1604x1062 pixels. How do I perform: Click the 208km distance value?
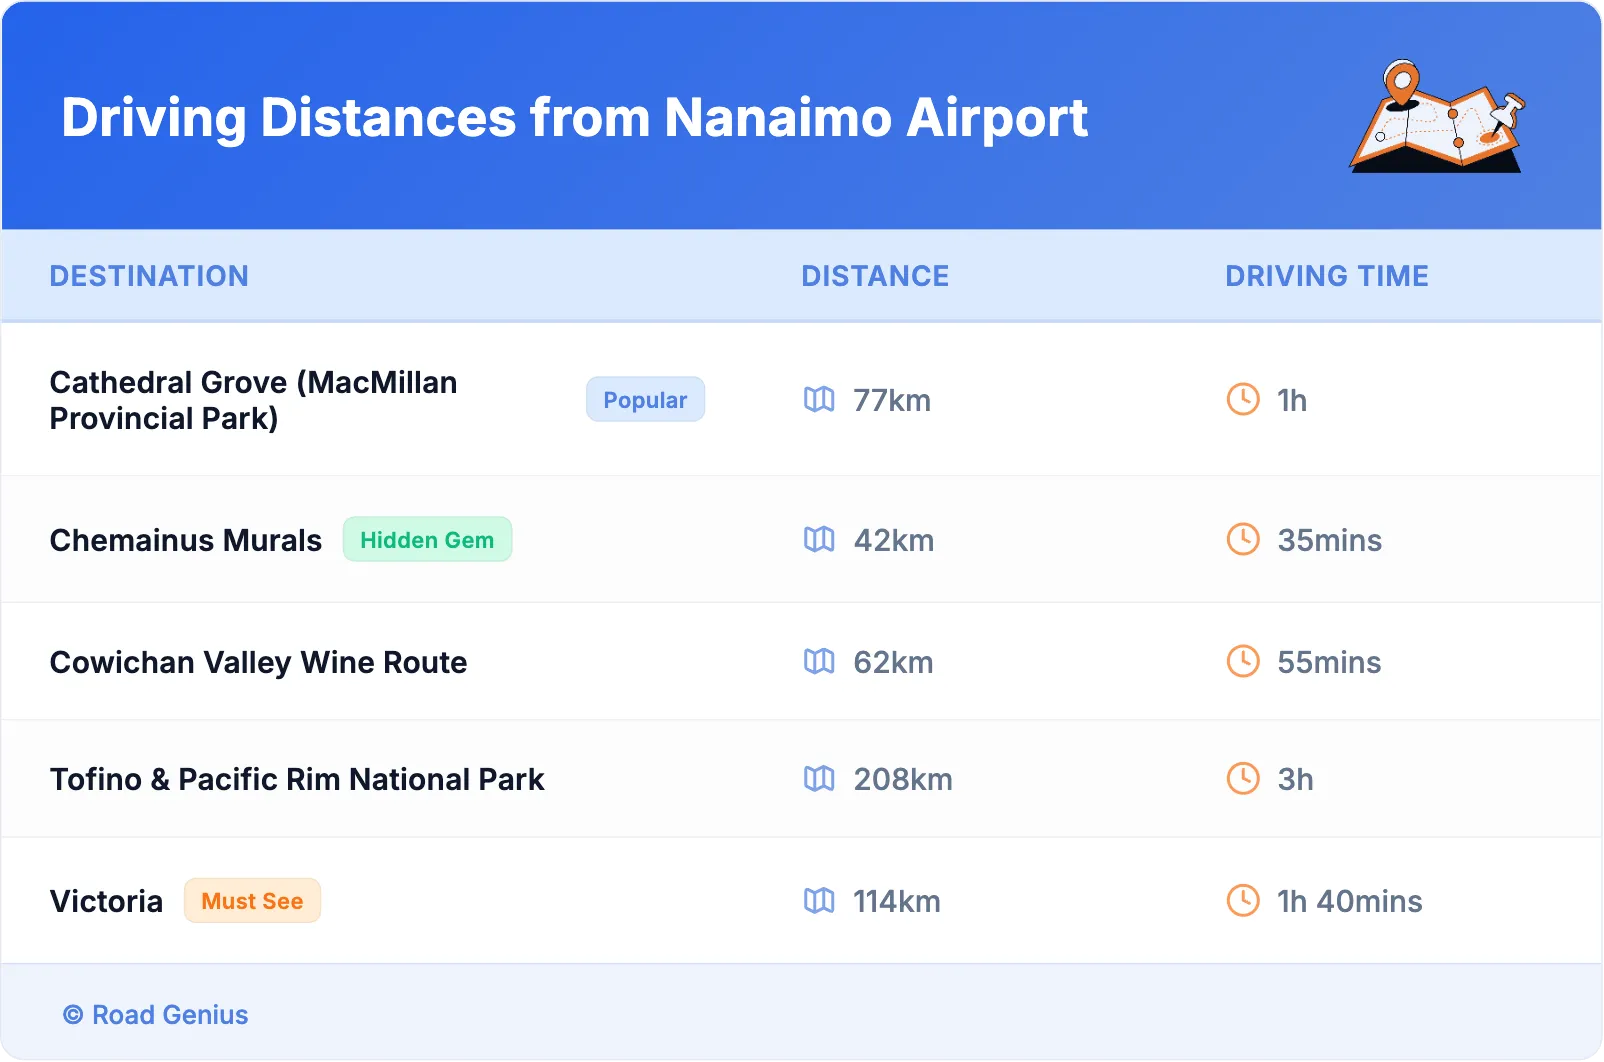tap(903, 779)
